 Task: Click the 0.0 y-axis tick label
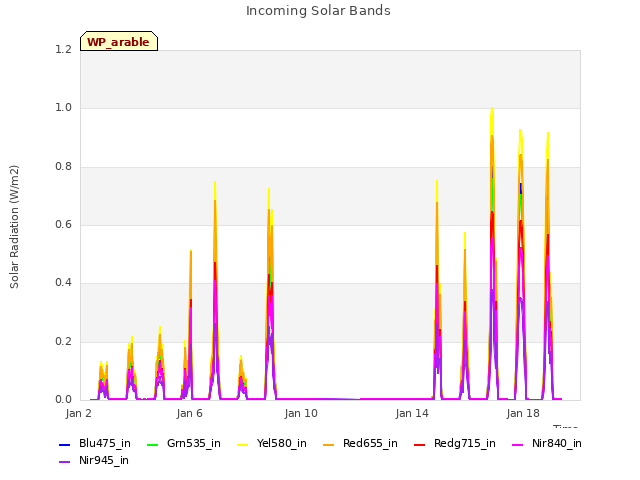tap(63, 400)
